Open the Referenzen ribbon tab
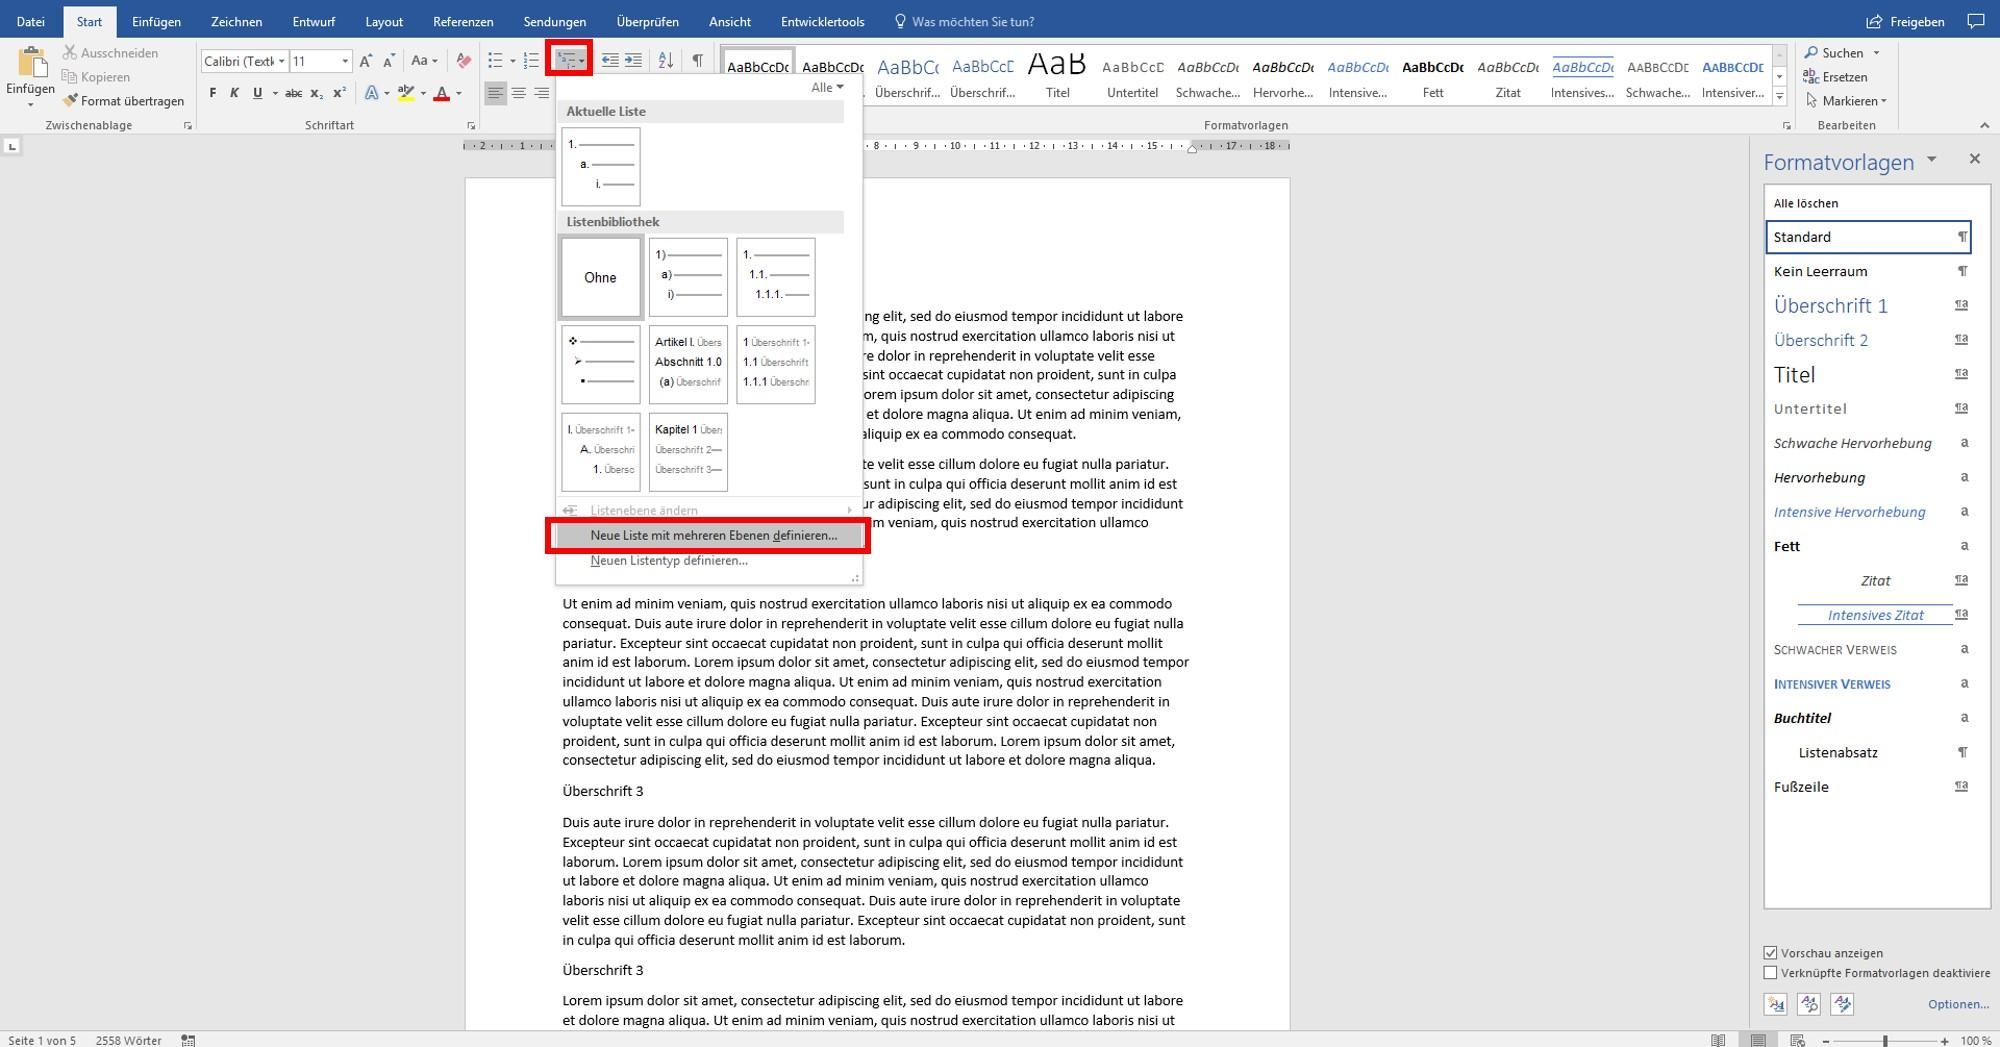2000x1047 pixels. 463,21
